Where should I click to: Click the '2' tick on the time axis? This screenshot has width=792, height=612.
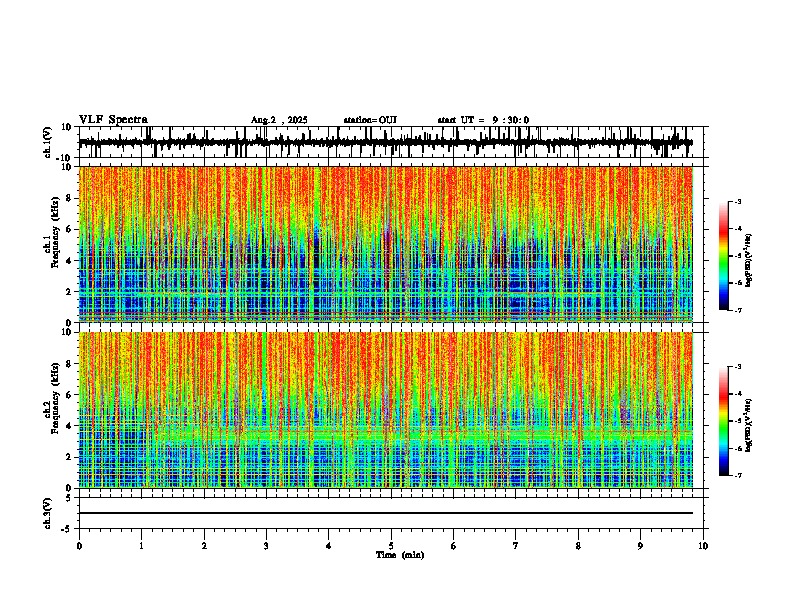point(204,546)
